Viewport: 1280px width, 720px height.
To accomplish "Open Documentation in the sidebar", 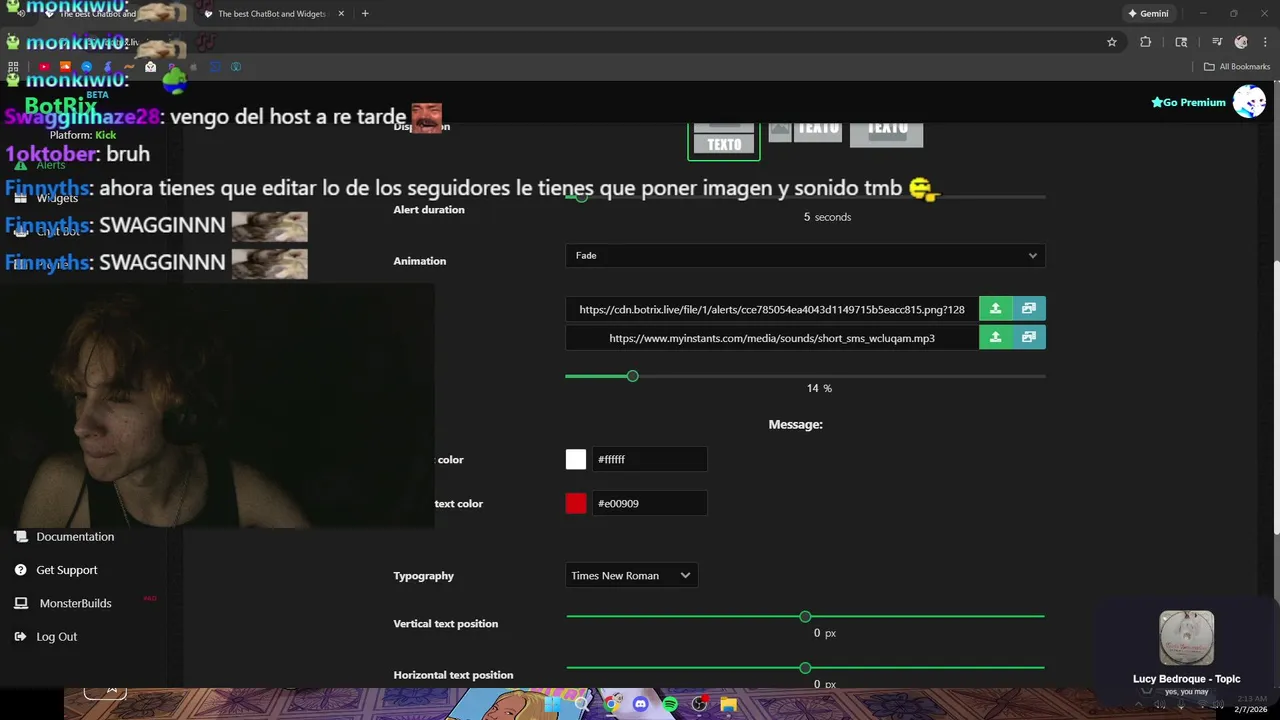I will [65, 537].
